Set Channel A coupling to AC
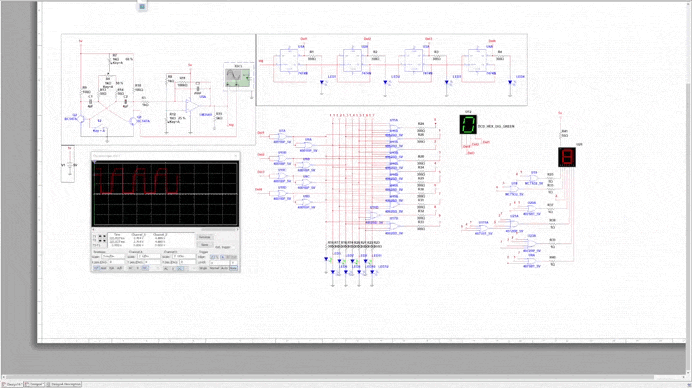 tap(130, 268)
